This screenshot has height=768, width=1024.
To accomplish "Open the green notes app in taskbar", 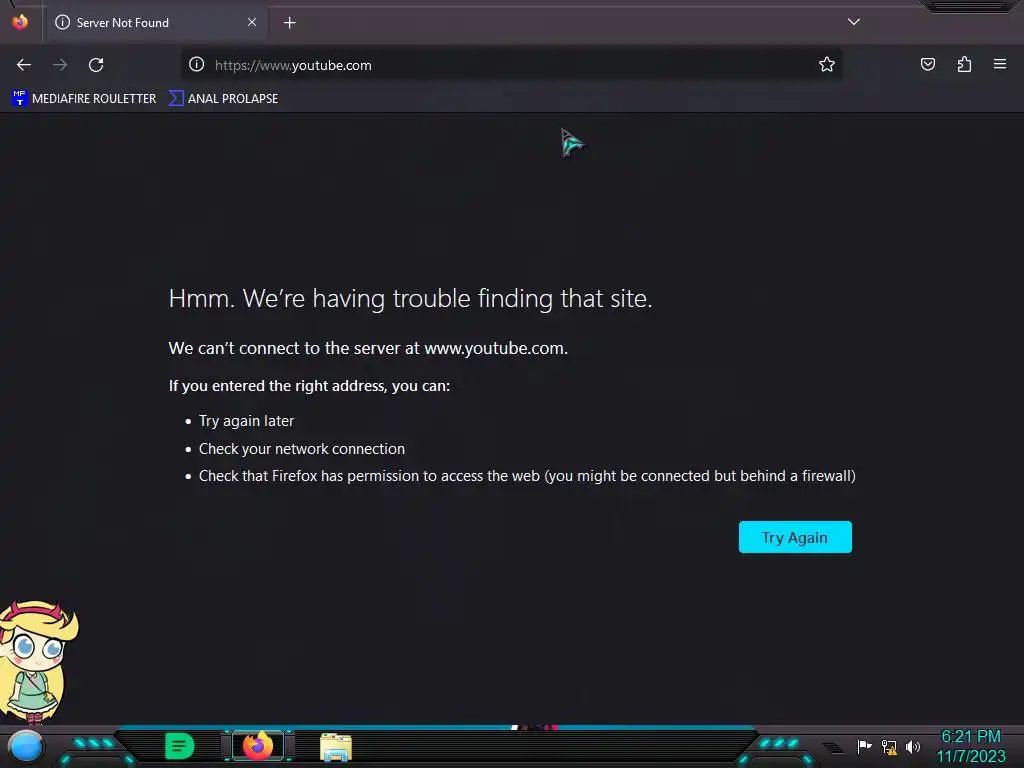I will point(180,746).
